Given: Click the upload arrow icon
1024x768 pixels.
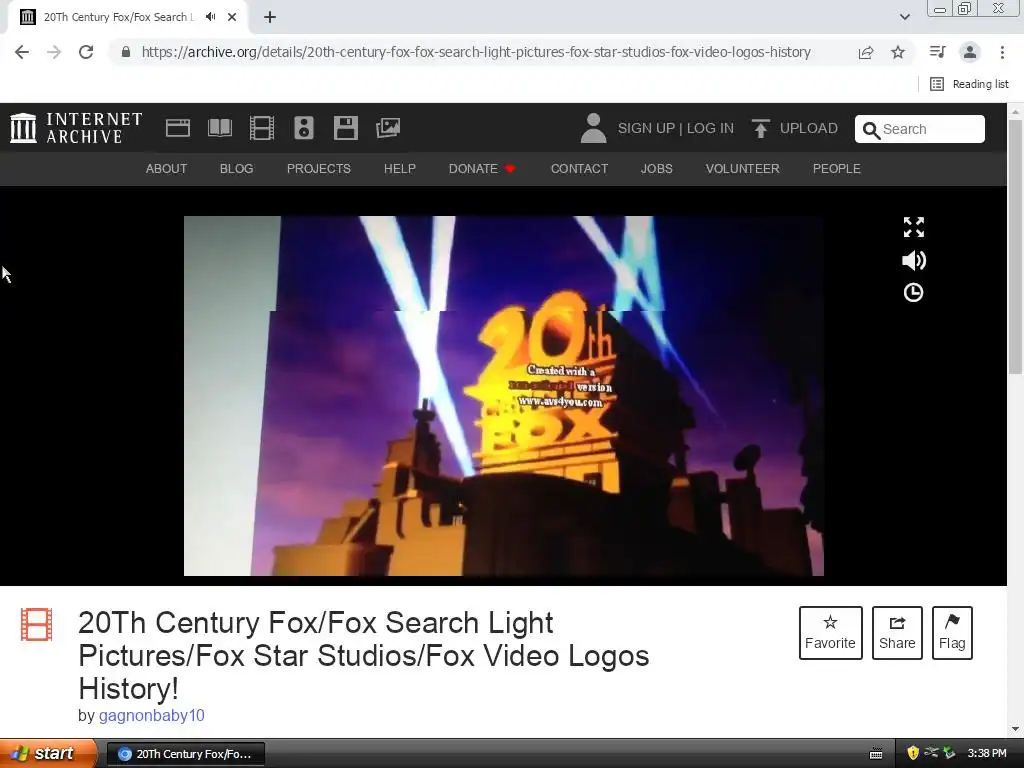Looking at the screenshot, I should (760, 129).
